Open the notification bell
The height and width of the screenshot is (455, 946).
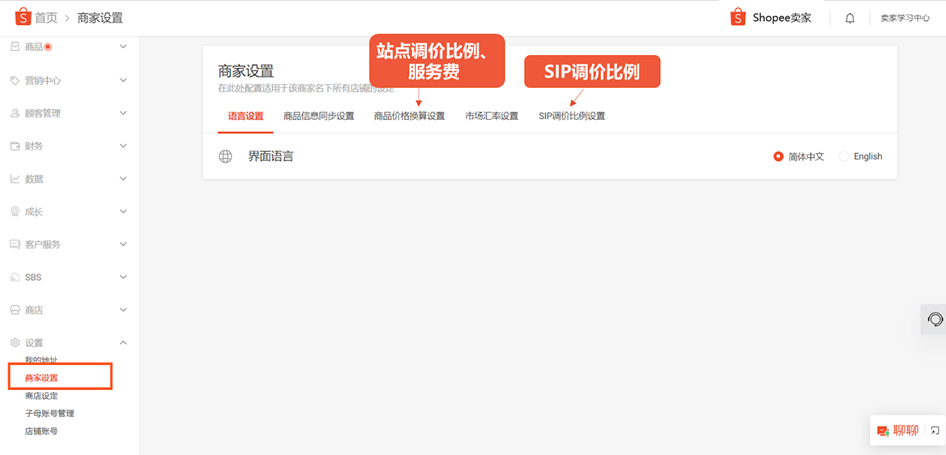[x=850, y=18]
